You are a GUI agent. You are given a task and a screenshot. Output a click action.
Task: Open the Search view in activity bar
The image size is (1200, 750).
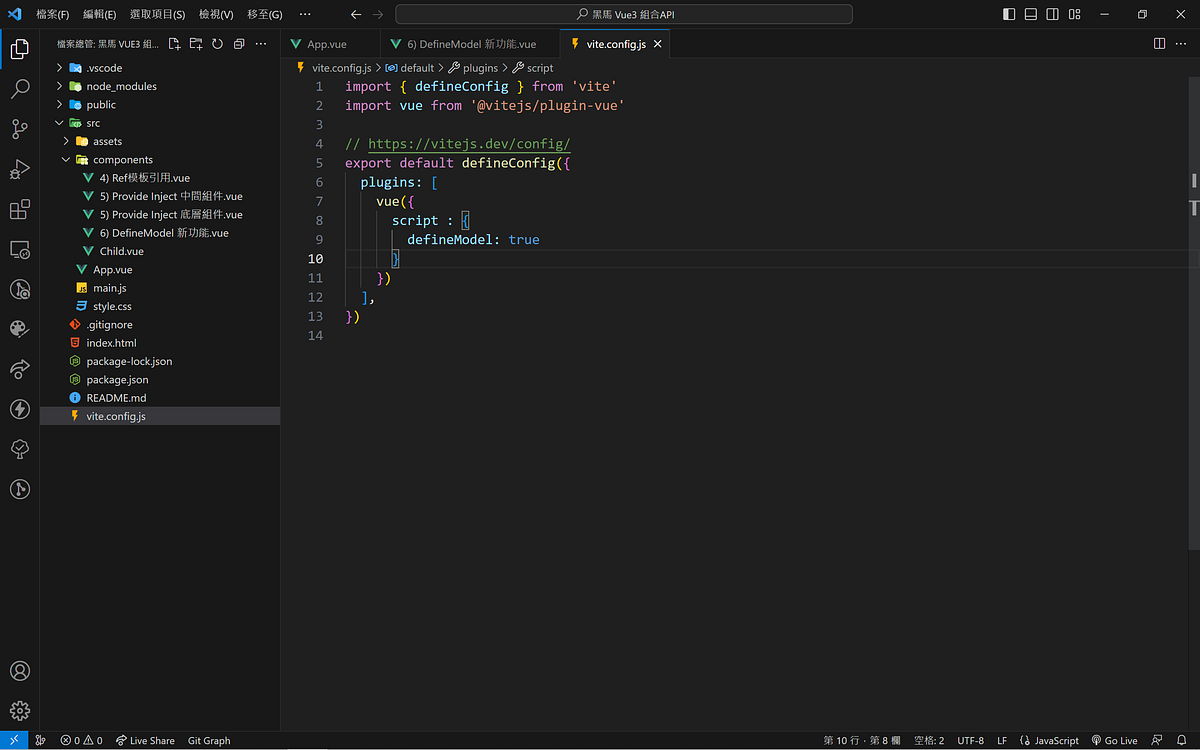coord(20,89)
